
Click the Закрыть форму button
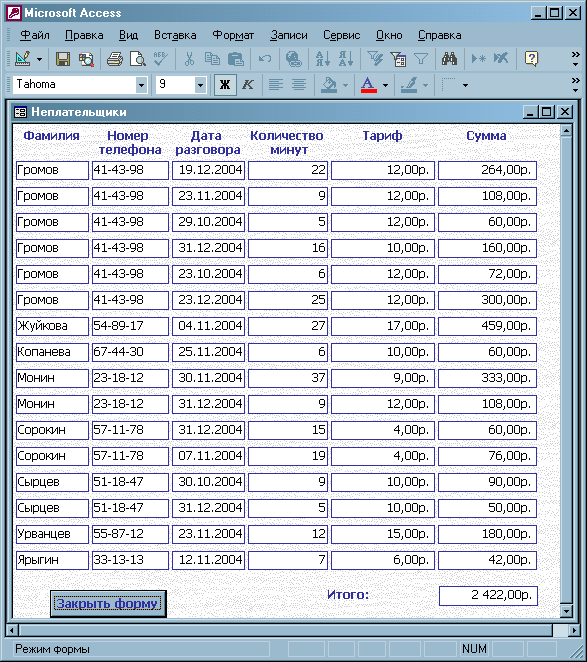pos(108,604)
